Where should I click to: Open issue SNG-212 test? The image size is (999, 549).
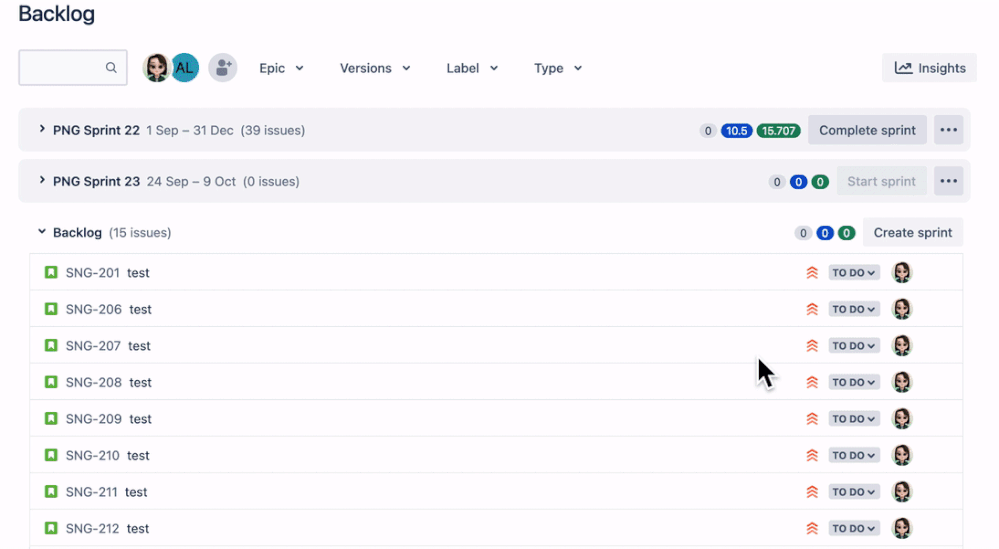click(496, 528)
